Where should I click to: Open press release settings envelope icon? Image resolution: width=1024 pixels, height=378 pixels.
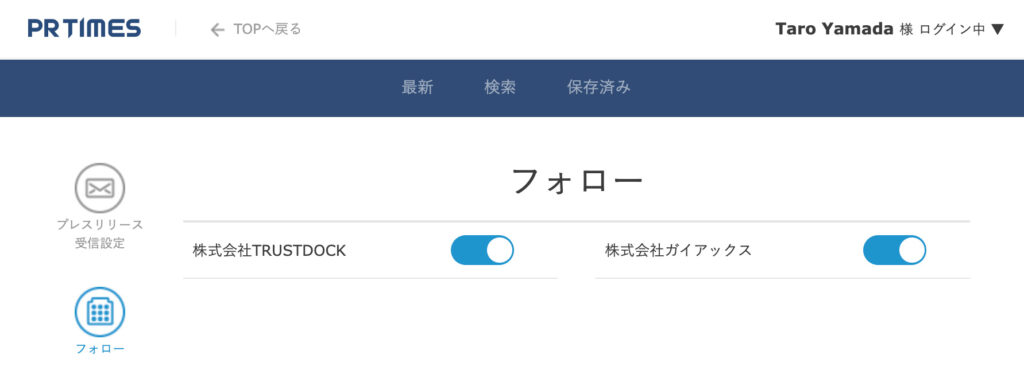(x=100, y=188)
